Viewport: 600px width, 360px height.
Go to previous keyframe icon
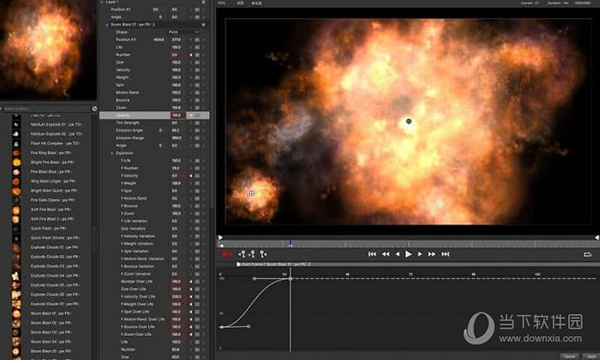(242, 254)
